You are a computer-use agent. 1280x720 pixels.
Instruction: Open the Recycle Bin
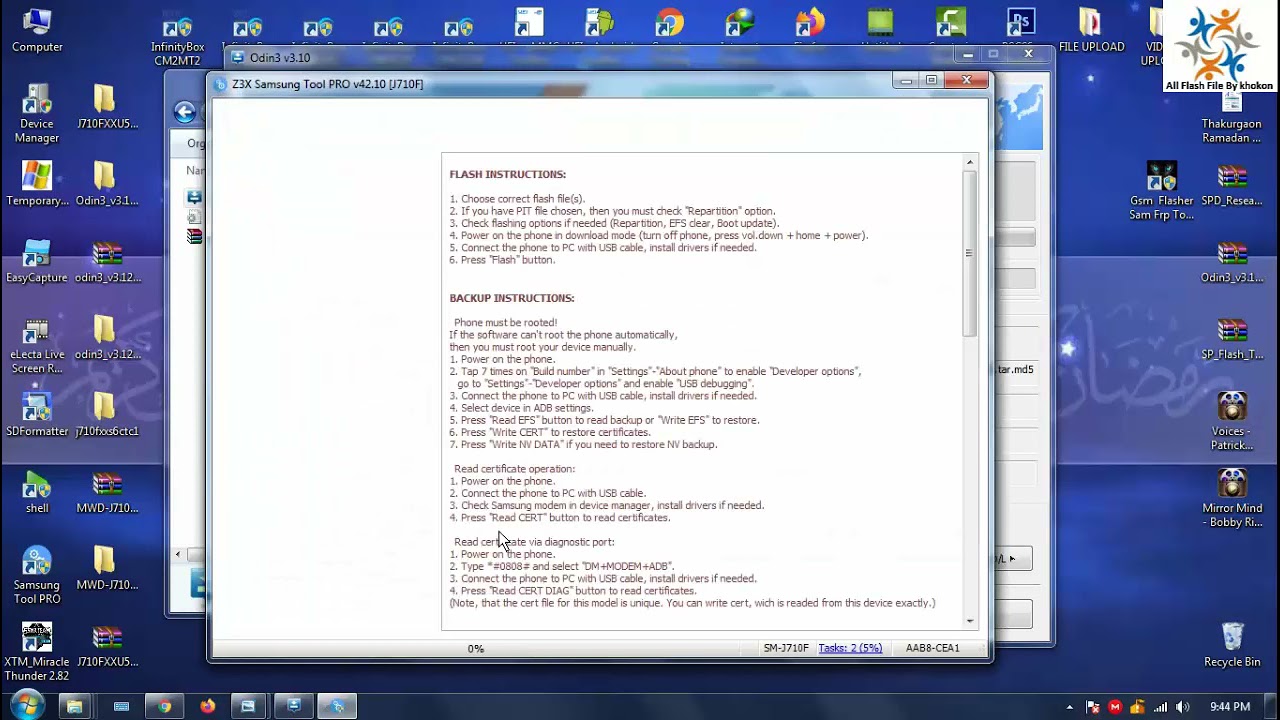(x=1232, y=645)
